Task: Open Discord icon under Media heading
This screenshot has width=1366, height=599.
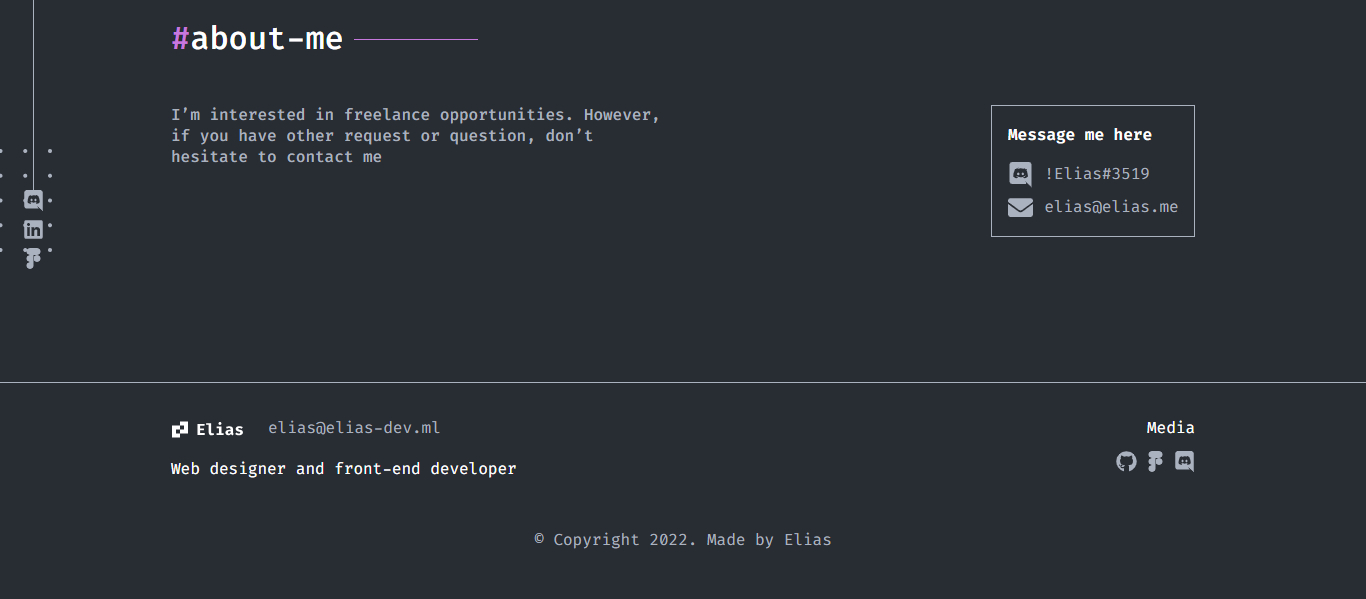Action: [x=1184, y=461]
